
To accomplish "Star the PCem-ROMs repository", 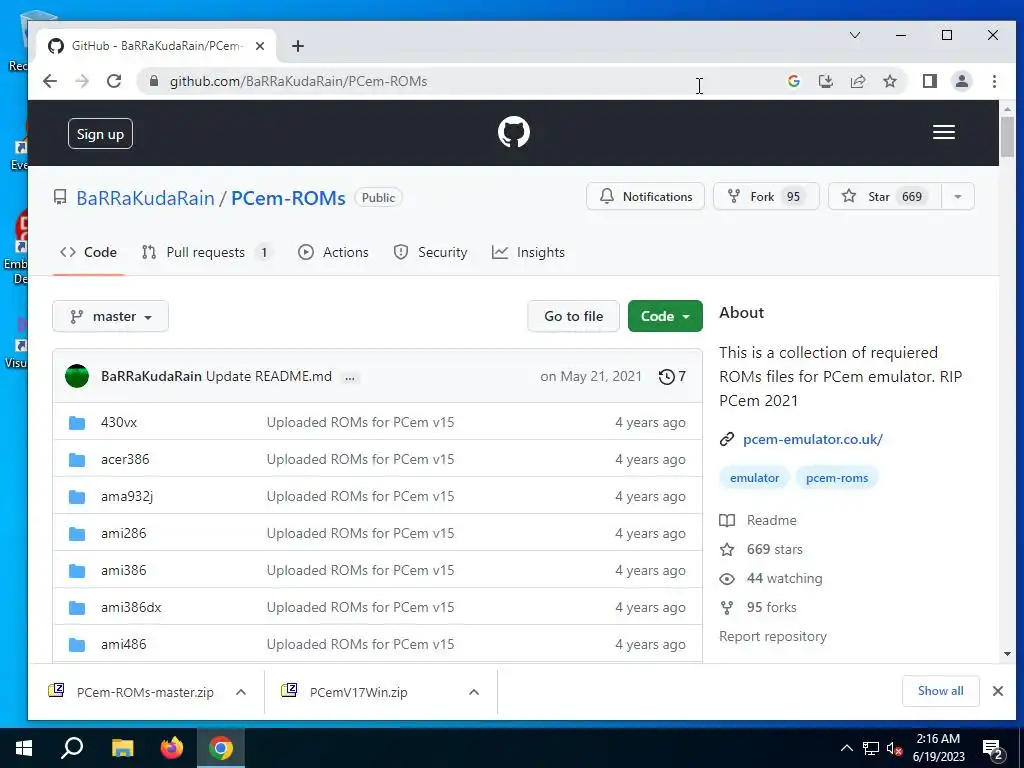I will [885, 197].
